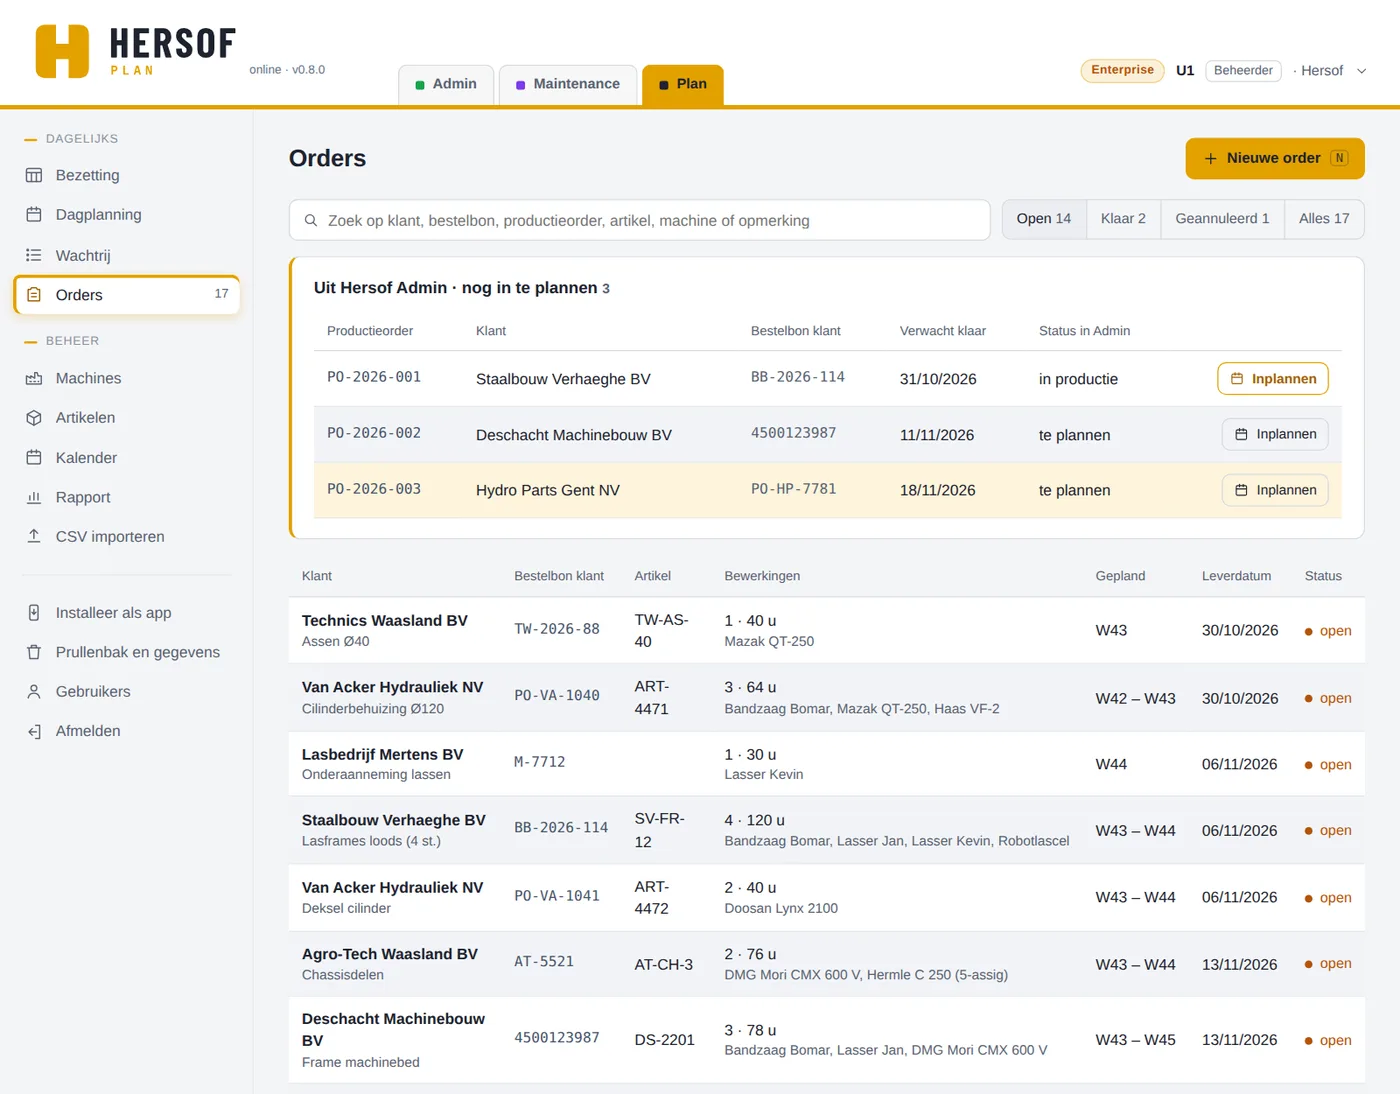1400x1094 pixels.
Task: Inplannen order PO-2026-002 Deschacht
Action: (x=1275, y=434)
